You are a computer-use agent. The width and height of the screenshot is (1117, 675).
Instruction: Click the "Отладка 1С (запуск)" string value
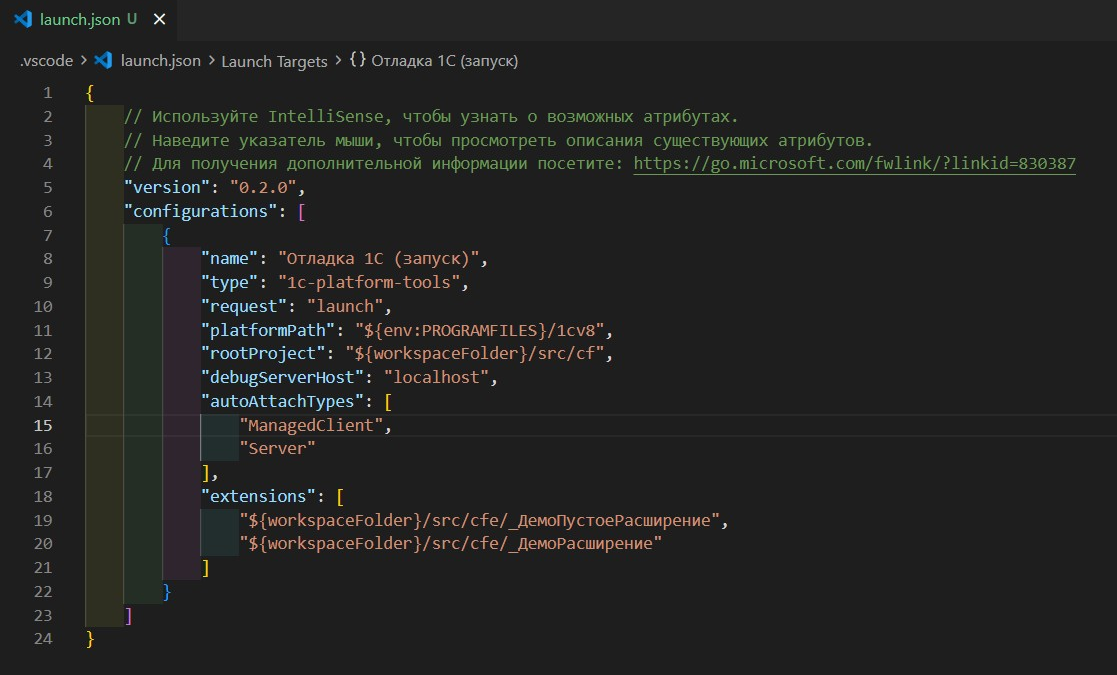pyautogui.click(x=378, y=258)
